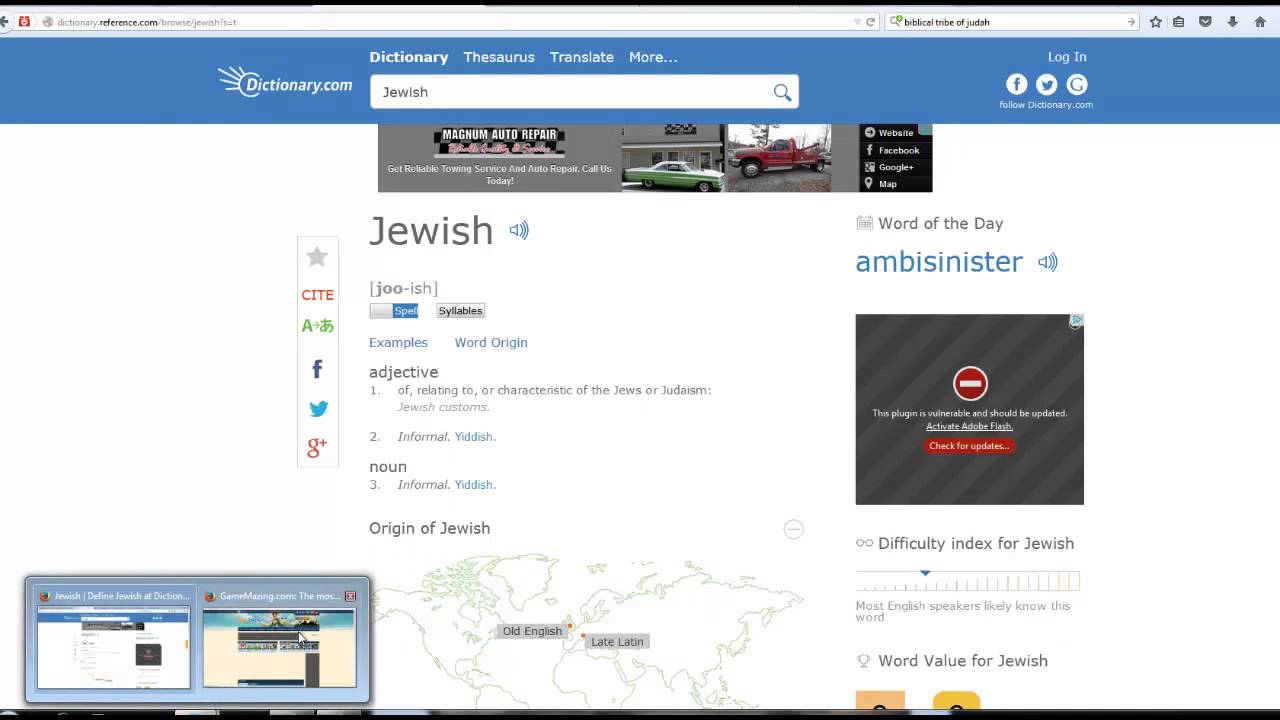Viewport: 1280px width, 720px height.
Task: Share on Twitter via sidebar bird icon
Action: (318, 408)
